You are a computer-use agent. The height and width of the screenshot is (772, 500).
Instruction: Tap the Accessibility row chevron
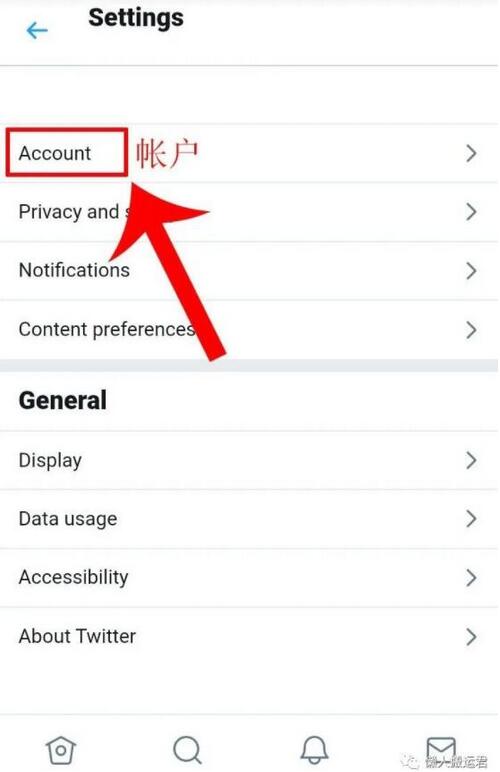pyautogui.click(x=471, y=578)
